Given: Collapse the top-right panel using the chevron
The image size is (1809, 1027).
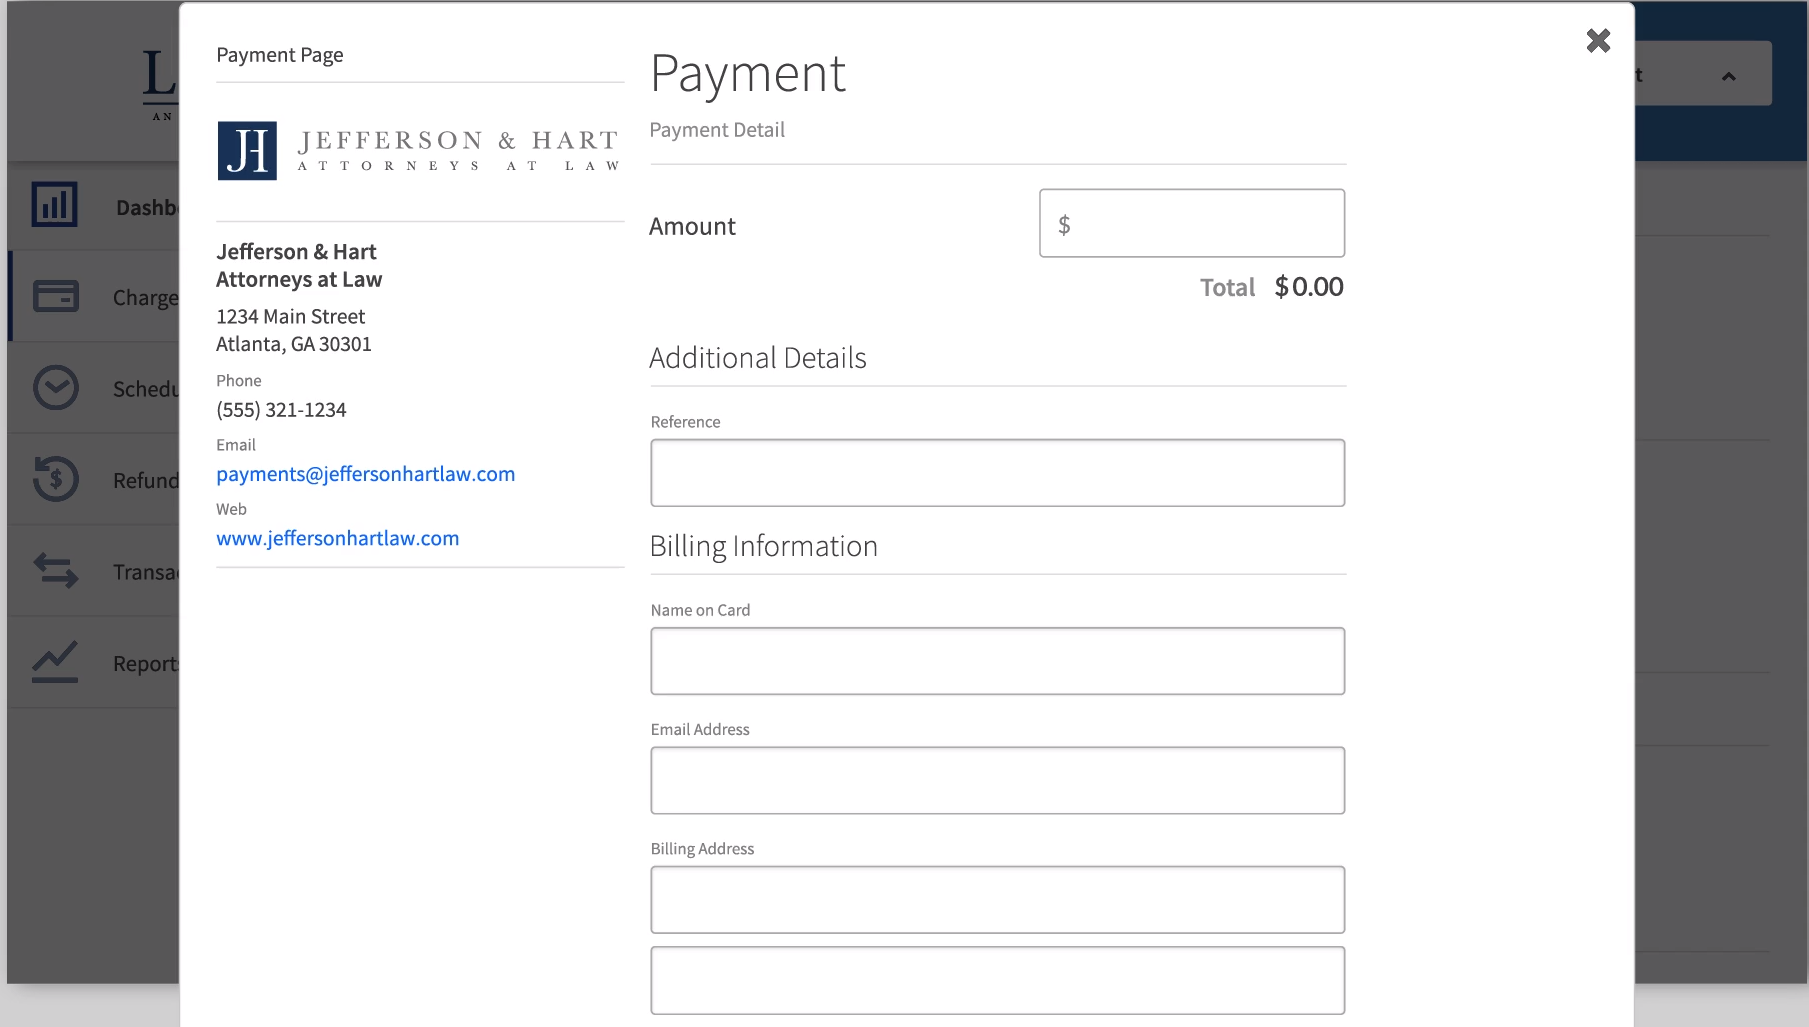Looking at the screenshot, I should (1729, 74).
